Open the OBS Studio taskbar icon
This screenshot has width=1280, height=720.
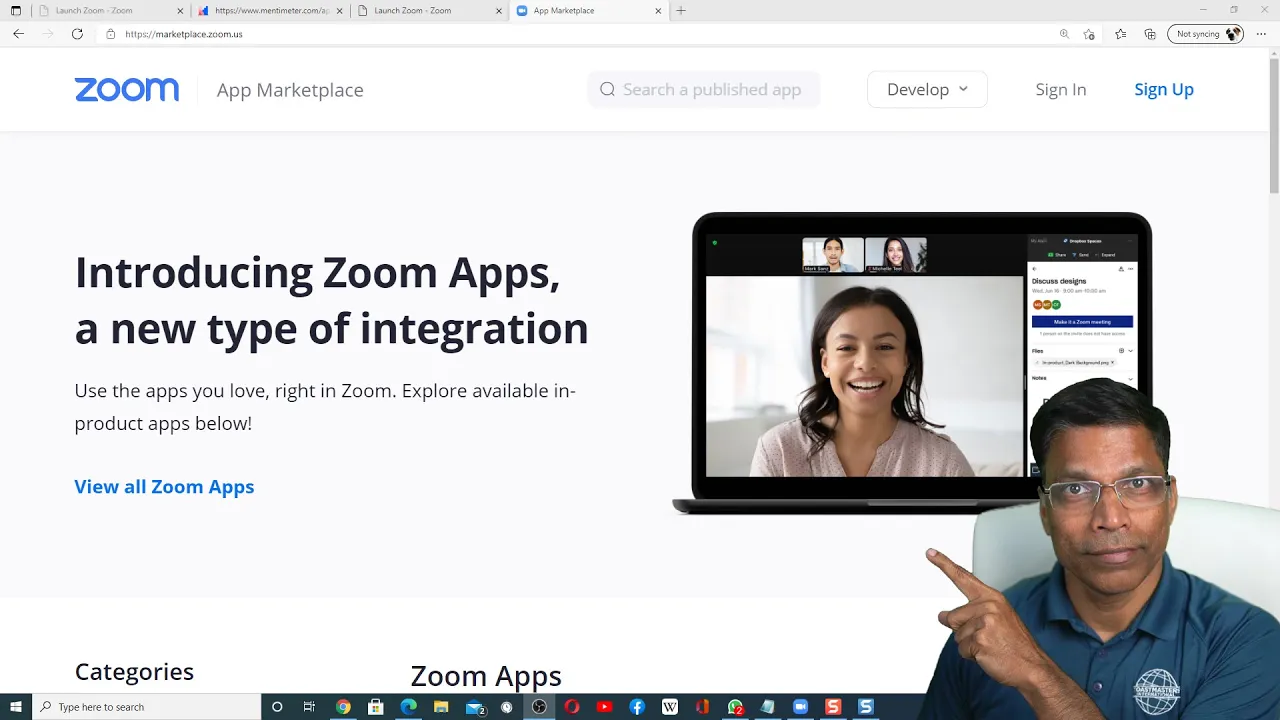click(x=539, y=707)
